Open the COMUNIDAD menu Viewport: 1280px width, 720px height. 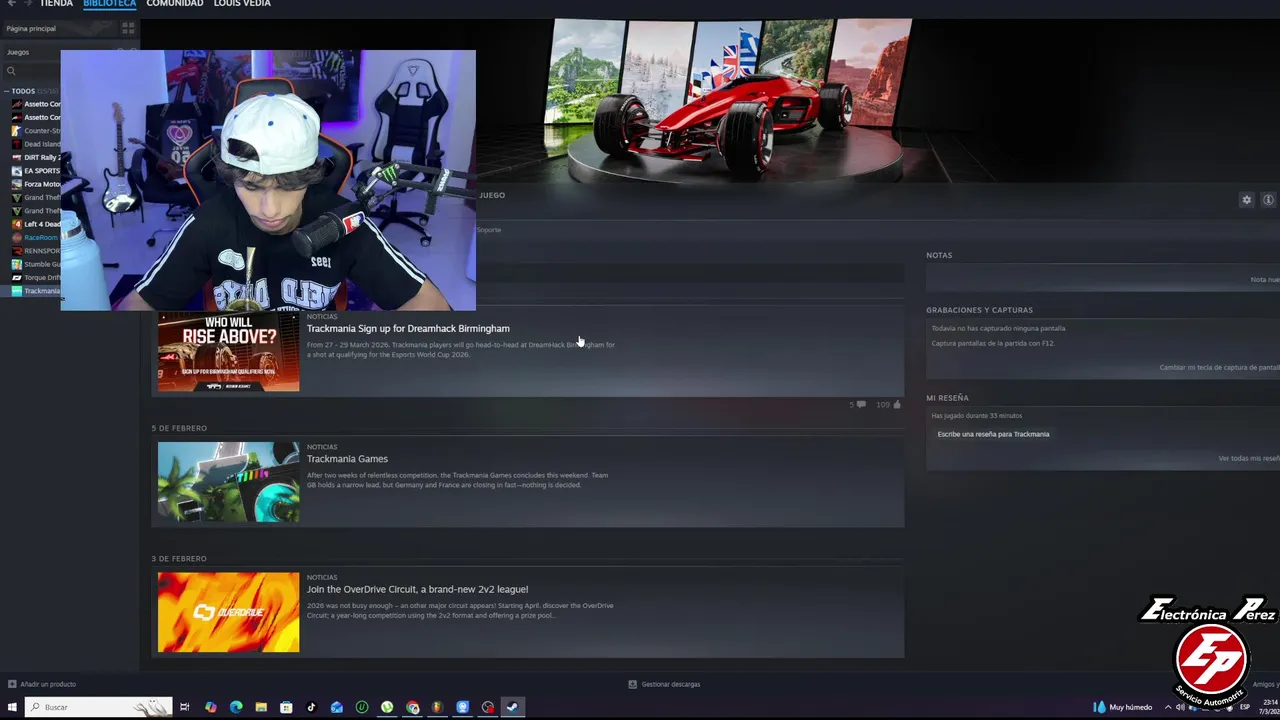[x=175, y=4]
